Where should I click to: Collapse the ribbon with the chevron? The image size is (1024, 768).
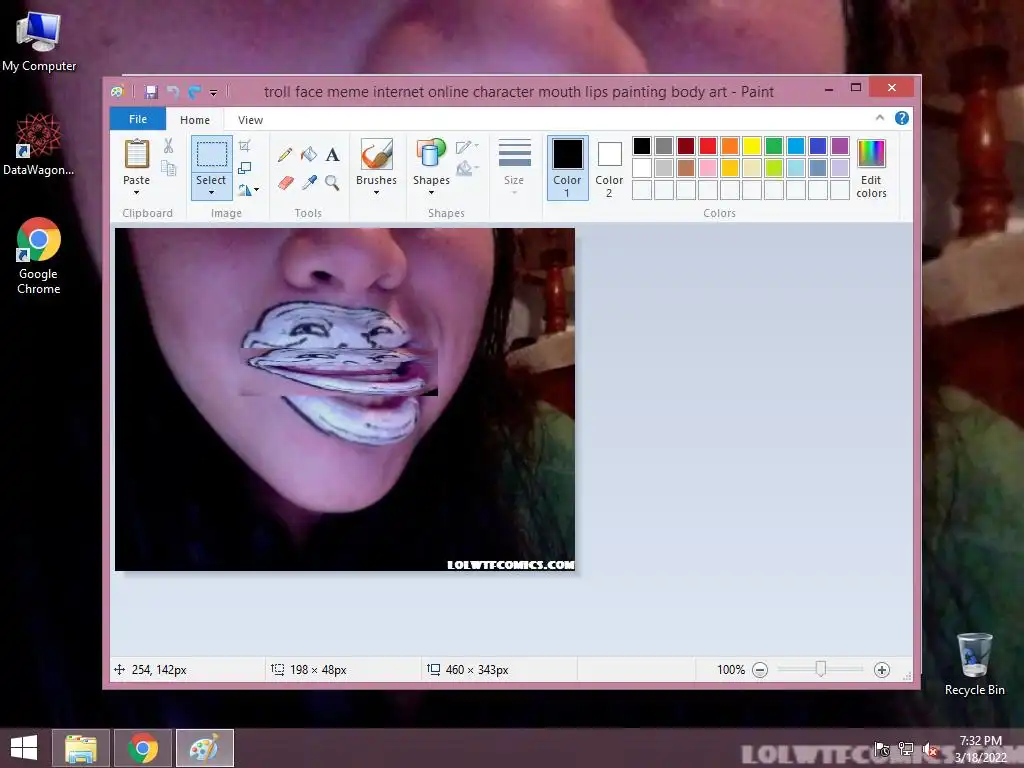point(880,118)
